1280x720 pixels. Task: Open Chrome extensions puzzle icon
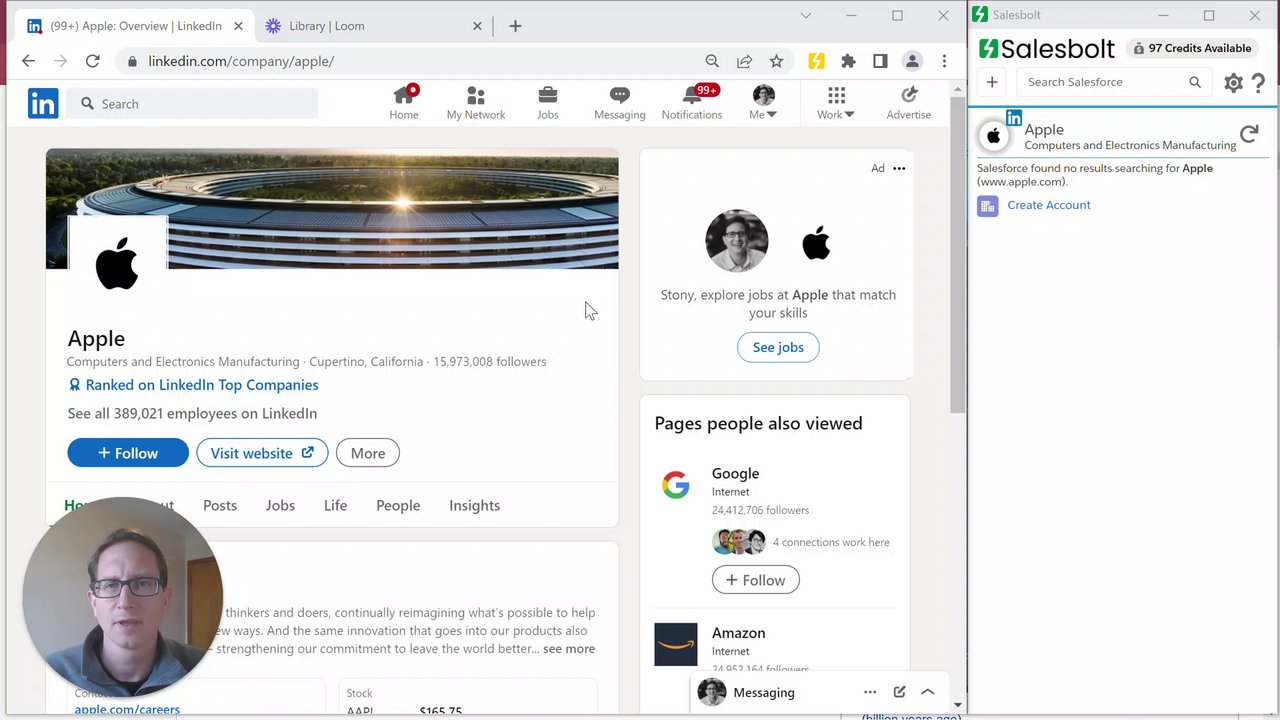(848, 61)
